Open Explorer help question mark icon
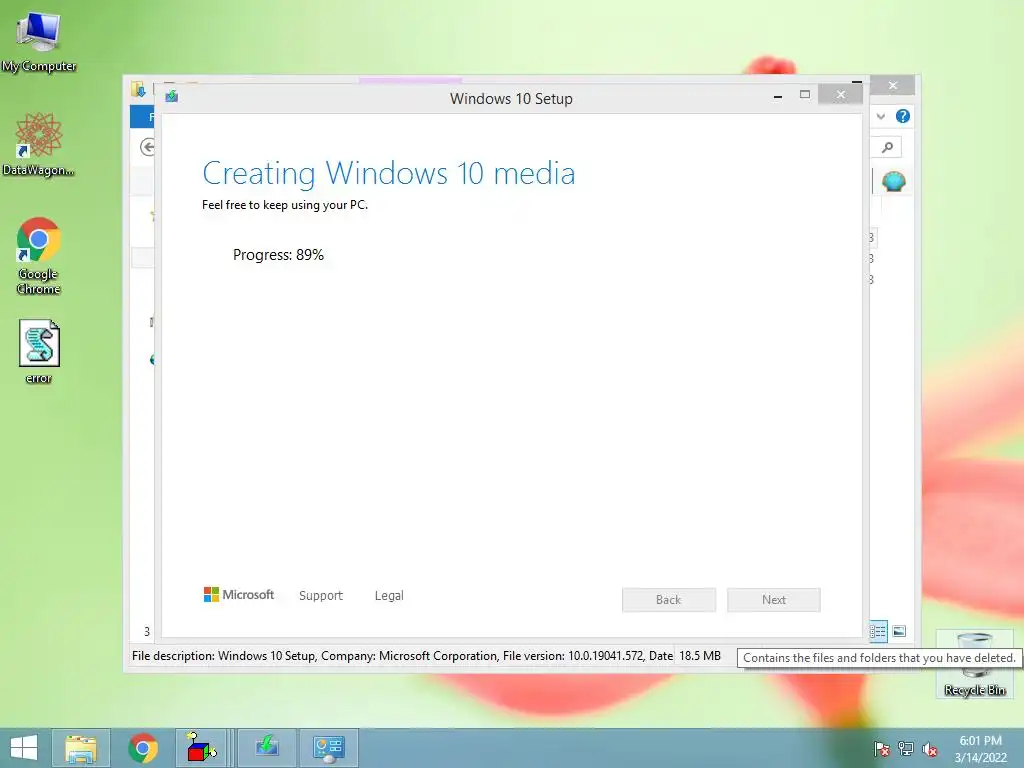 click(x=903, y=116)
